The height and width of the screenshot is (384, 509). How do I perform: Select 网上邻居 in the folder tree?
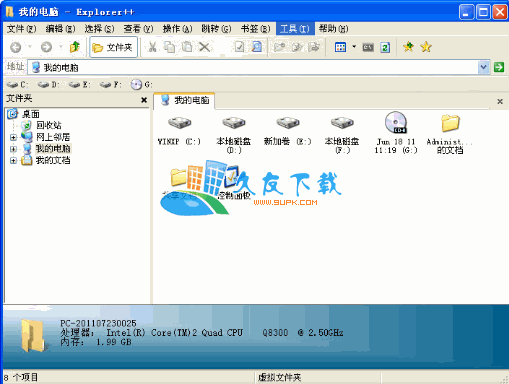tap(53, 137)
